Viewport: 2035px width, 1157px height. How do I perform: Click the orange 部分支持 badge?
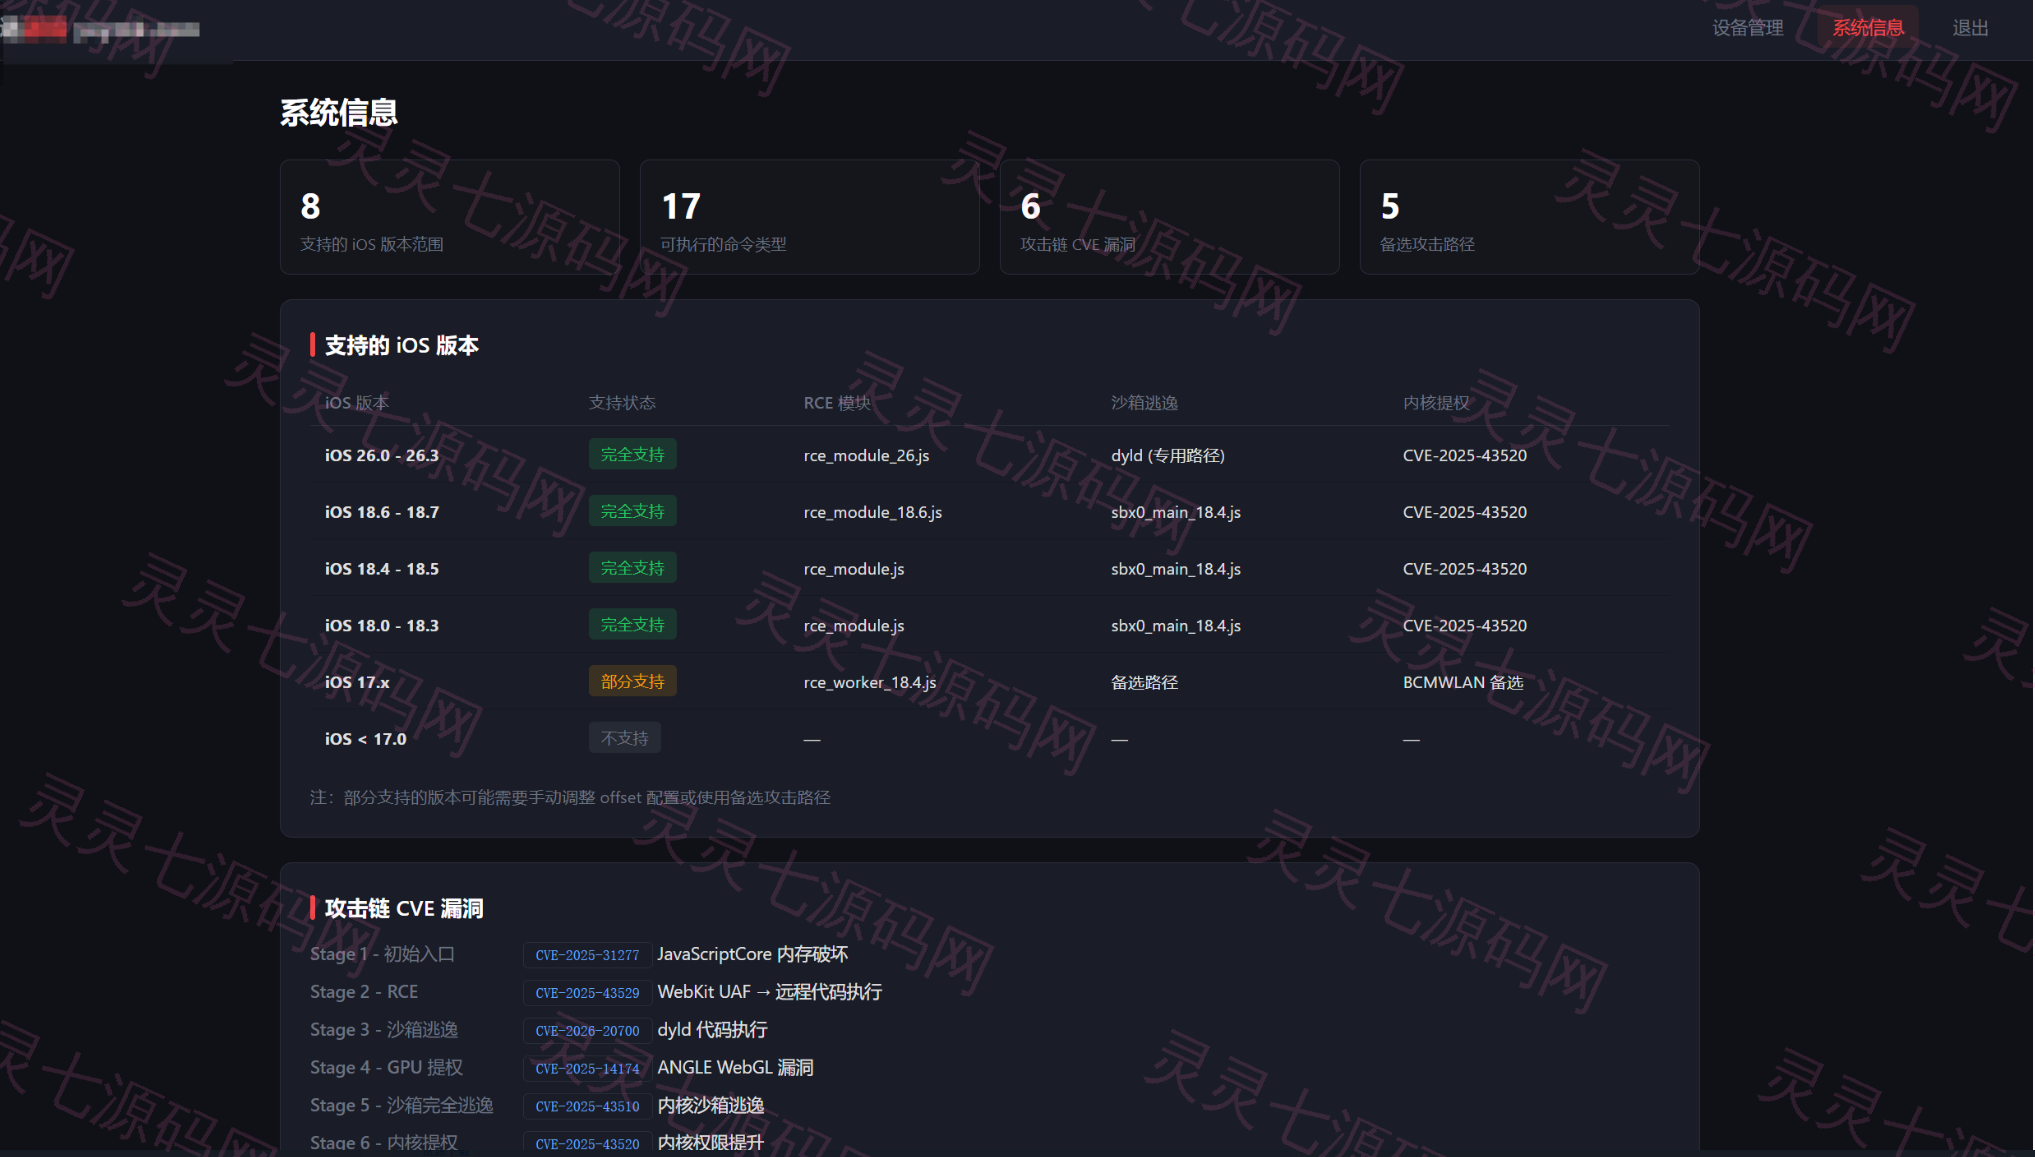[x=632, y=681]
